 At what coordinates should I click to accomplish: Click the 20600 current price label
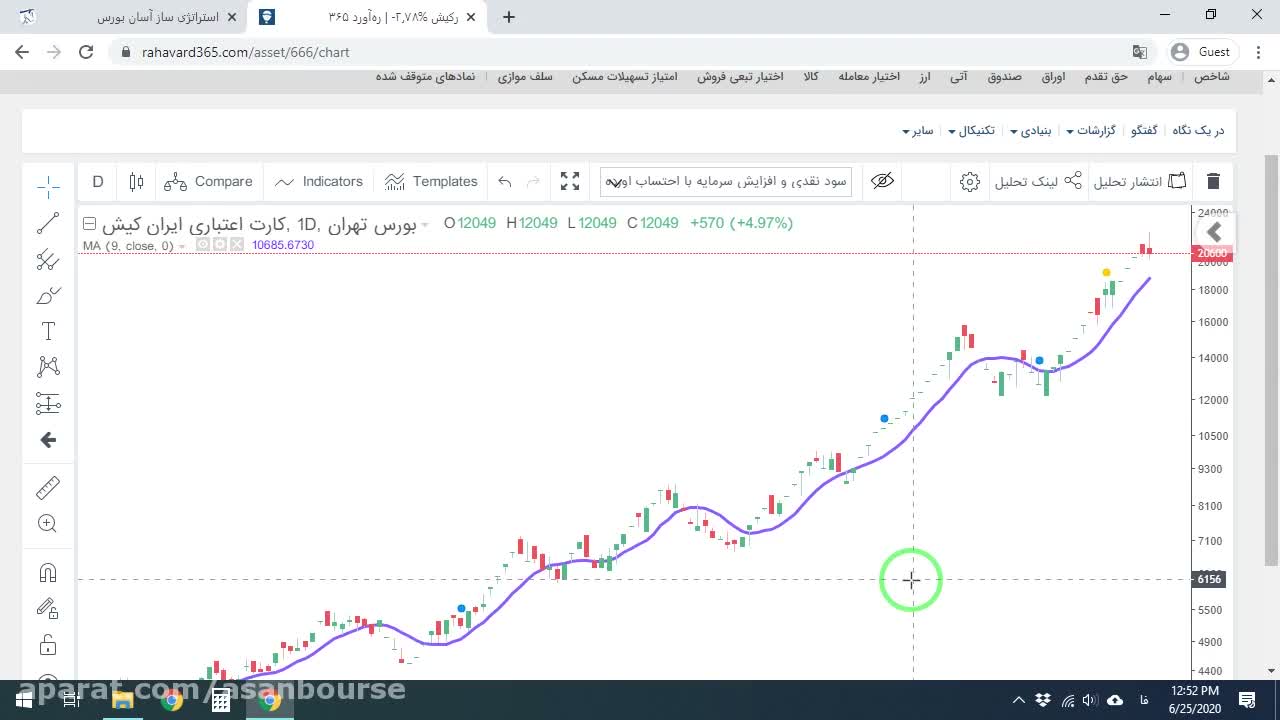tap(1212, 253)
